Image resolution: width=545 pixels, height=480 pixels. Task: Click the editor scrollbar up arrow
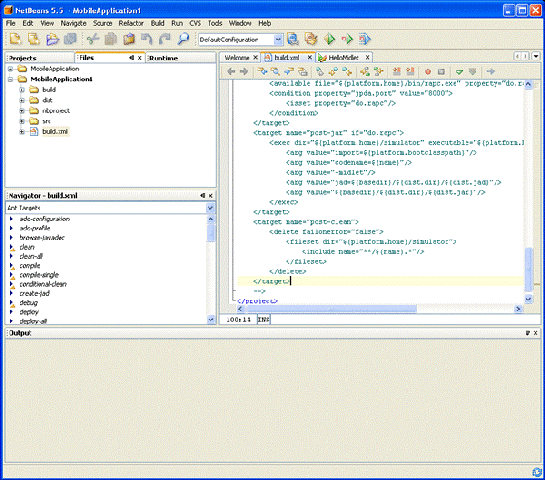528,84
